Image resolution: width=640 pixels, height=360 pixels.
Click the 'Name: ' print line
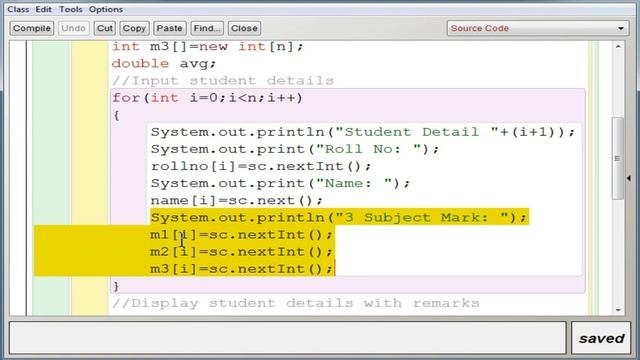[x=280, y=184]
